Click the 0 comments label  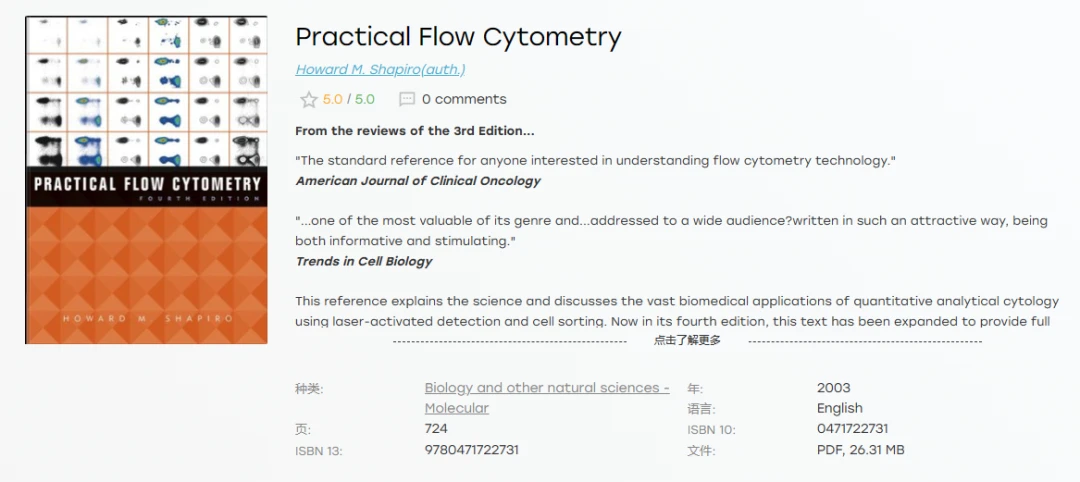point(464,99)
